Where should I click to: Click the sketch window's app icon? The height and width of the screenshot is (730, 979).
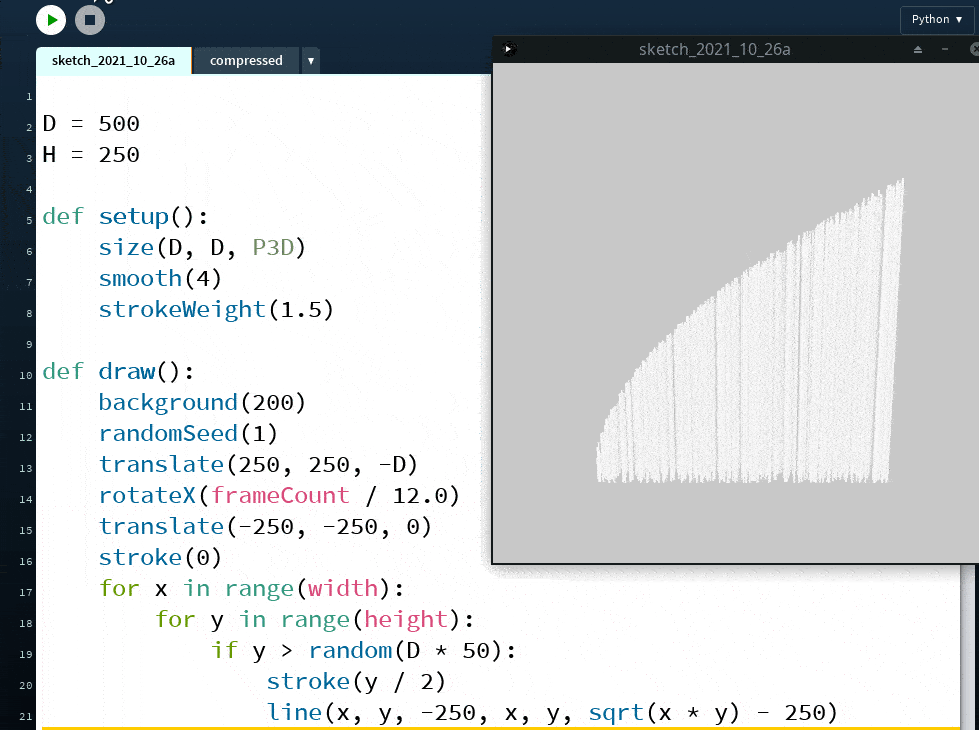508,48
